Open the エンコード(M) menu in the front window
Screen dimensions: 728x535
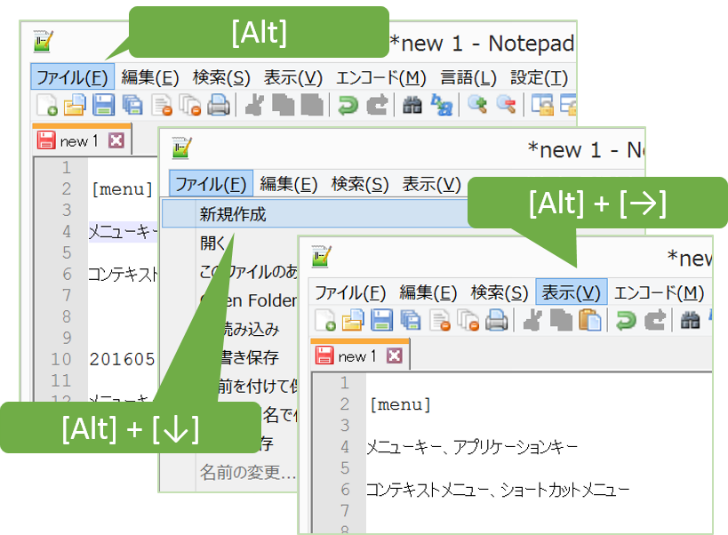coord(659,293)
